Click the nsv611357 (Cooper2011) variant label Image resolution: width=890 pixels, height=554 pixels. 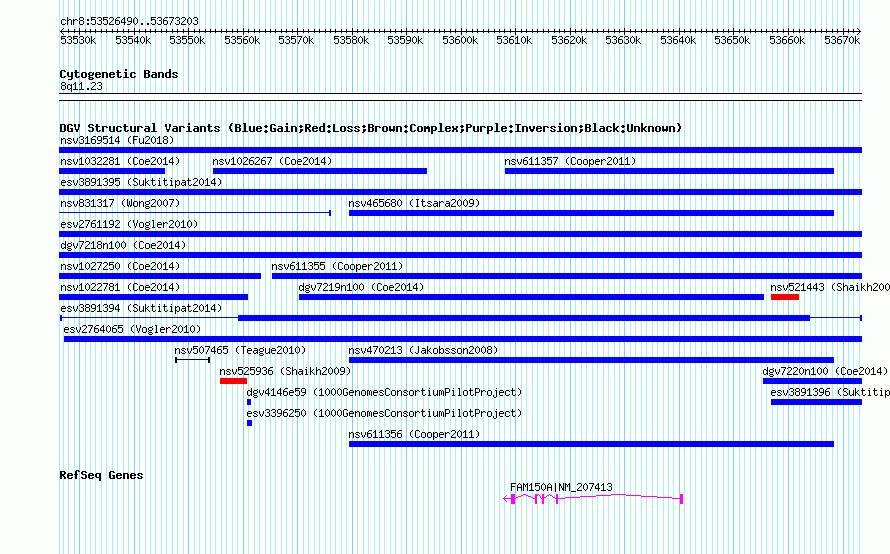tap(570, 161)
